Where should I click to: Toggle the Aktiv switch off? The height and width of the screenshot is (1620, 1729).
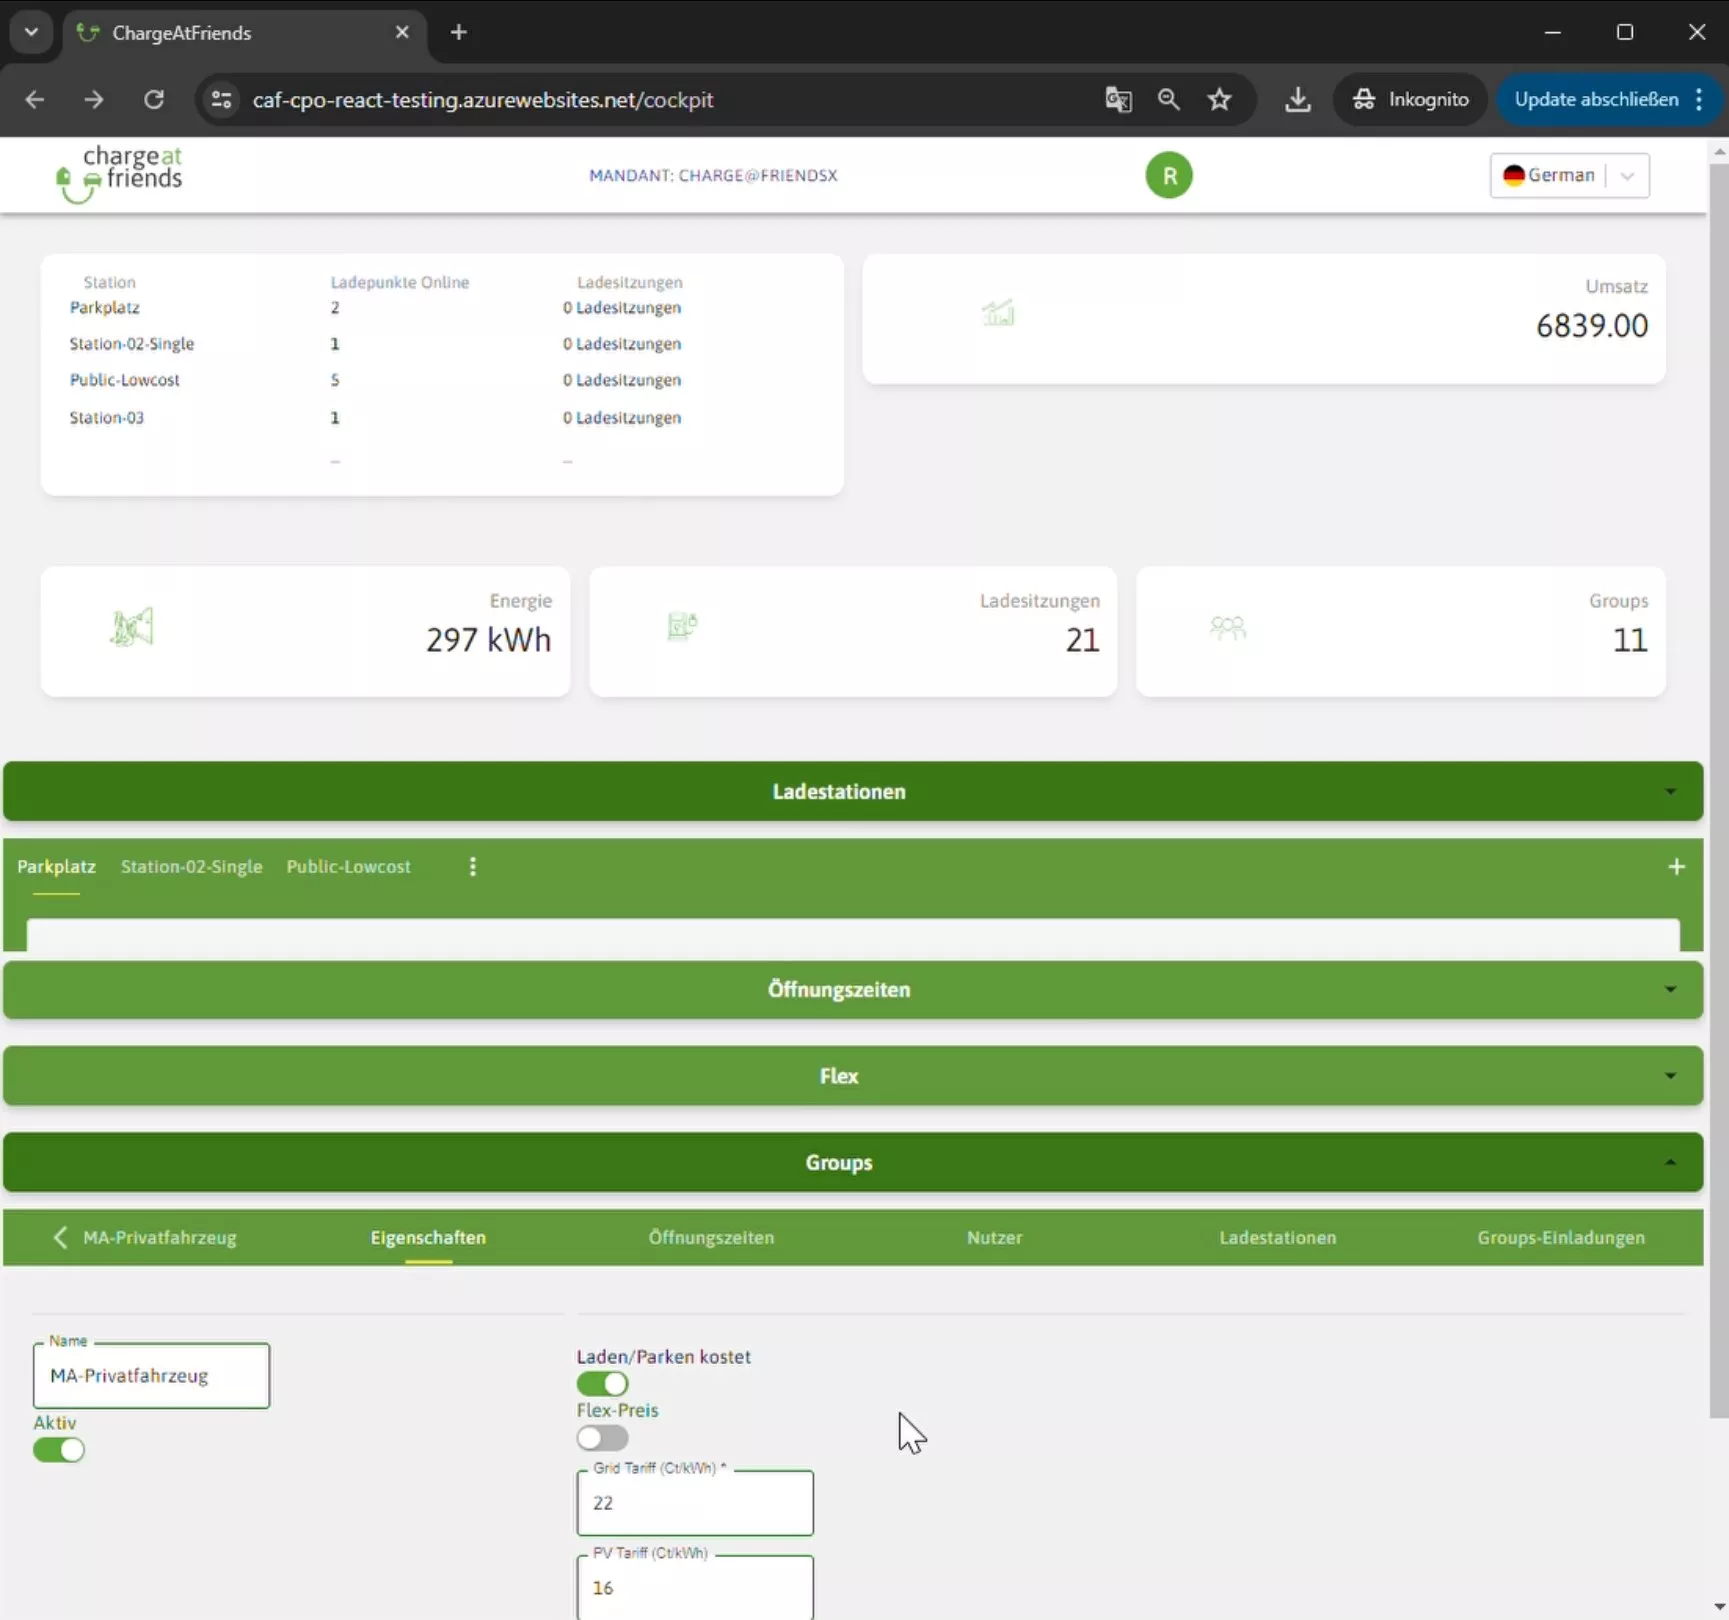[x=59, y=1450]
